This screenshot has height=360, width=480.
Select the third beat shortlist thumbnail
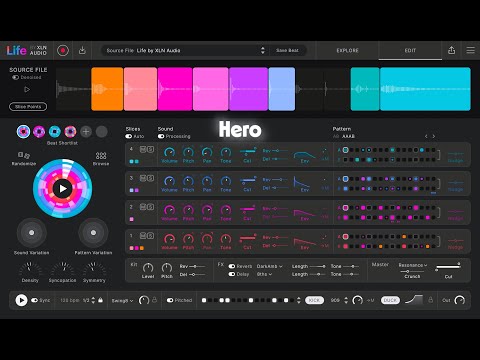(x=55, y=132)
